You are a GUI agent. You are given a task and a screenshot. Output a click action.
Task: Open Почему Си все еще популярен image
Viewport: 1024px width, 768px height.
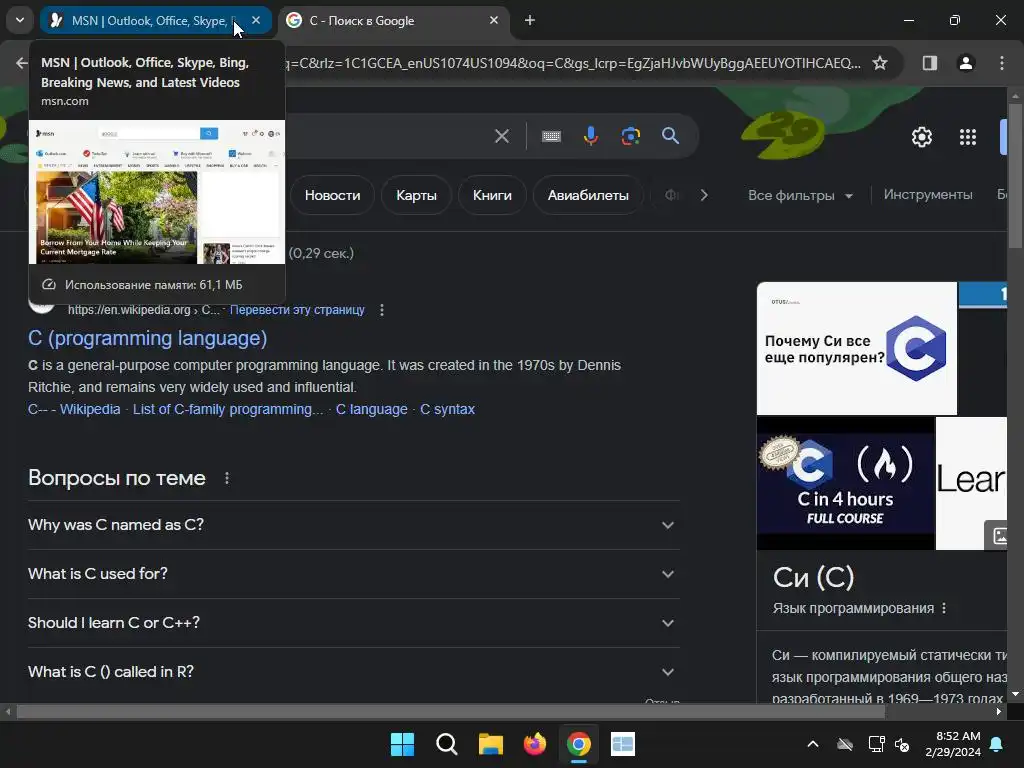tap(857, 348)
